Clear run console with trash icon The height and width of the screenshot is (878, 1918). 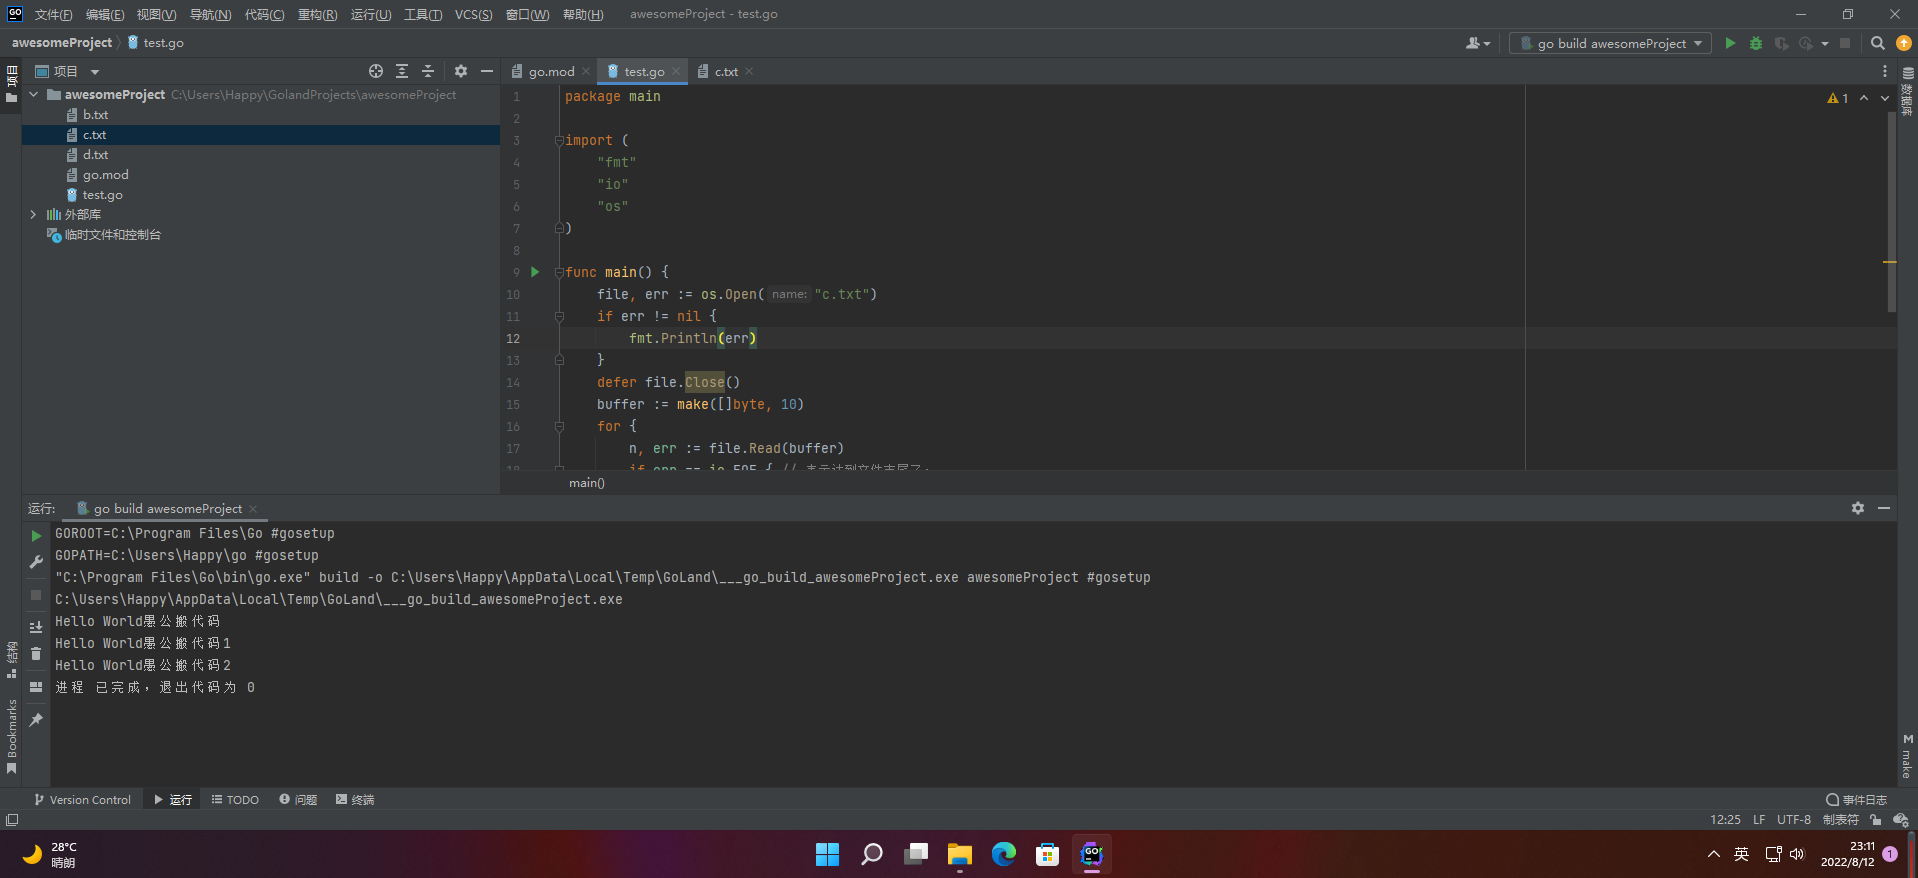click(36, 654)
